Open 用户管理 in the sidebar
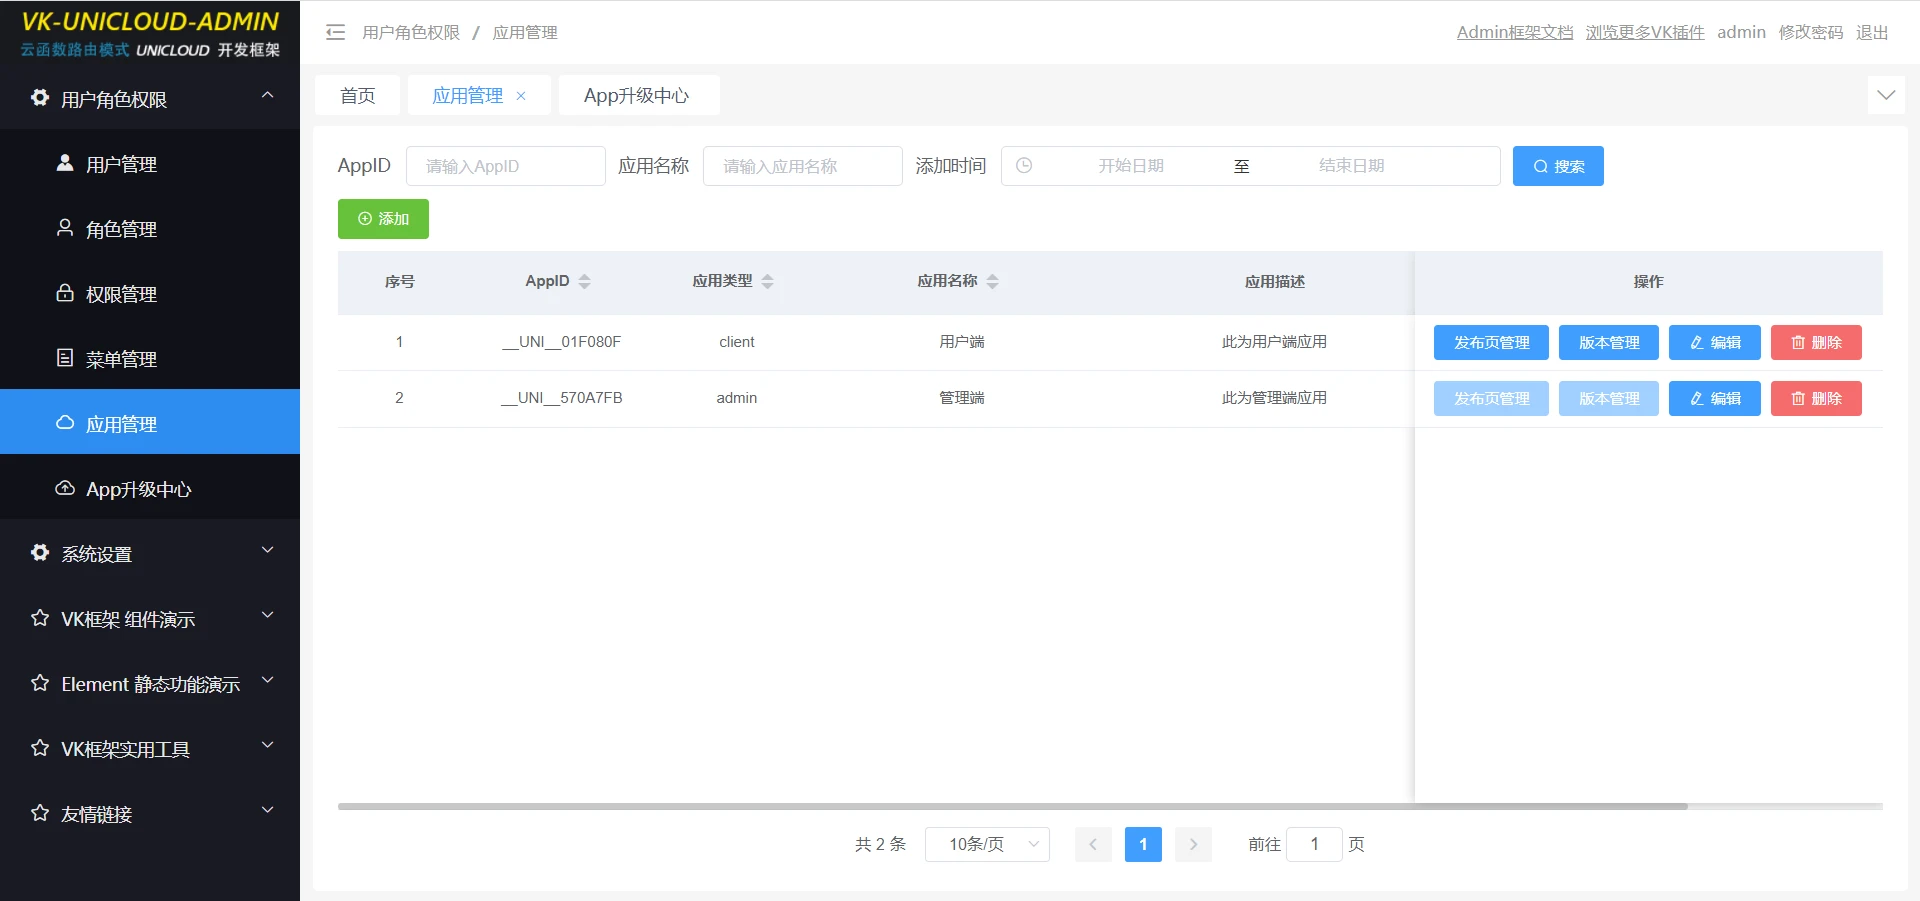Screen dimensions: 1920x901 tap(121, 164)
